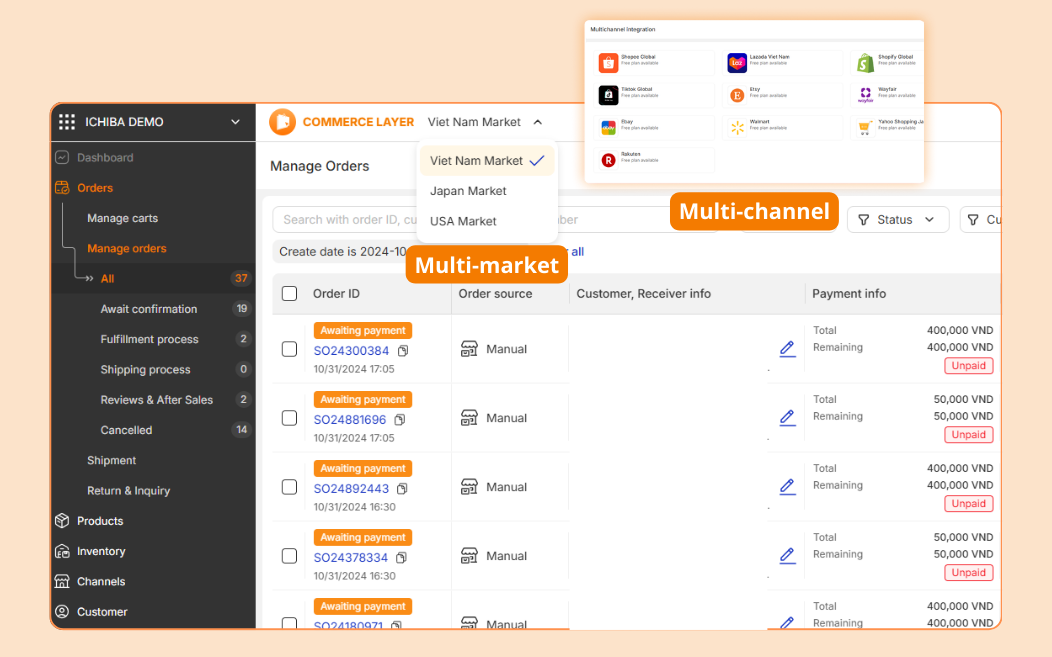The height and width of the screenshot is (657, 1052).
Task: Edit receiver info for order SO24881696
Action: pos(788,417)
